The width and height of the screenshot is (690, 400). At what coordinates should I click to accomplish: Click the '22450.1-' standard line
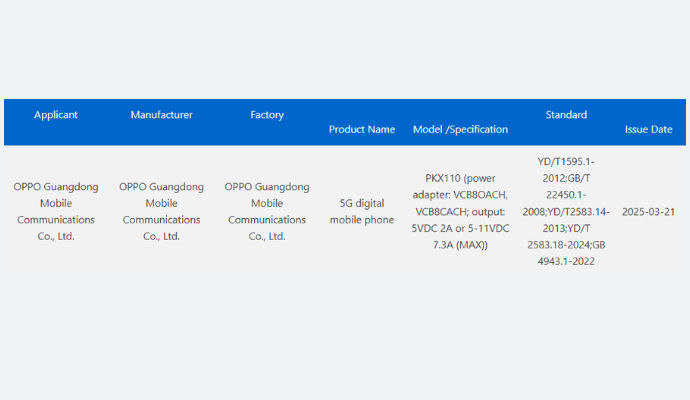566,194
